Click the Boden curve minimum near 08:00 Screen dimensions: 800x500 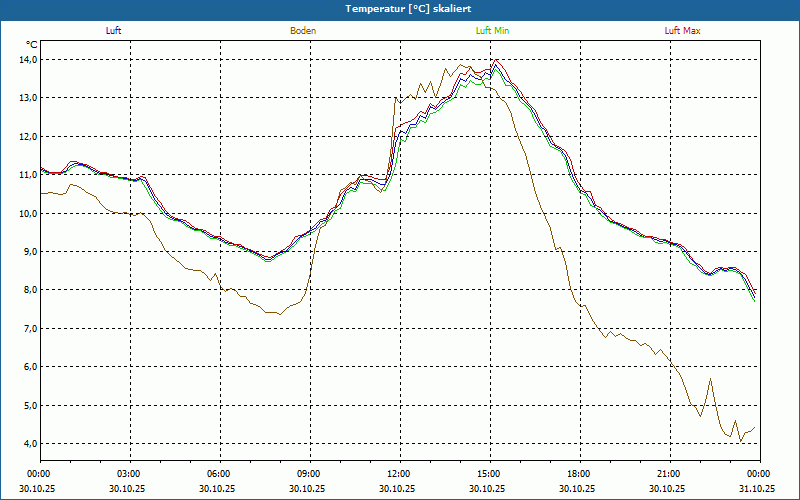coord(279,314)
